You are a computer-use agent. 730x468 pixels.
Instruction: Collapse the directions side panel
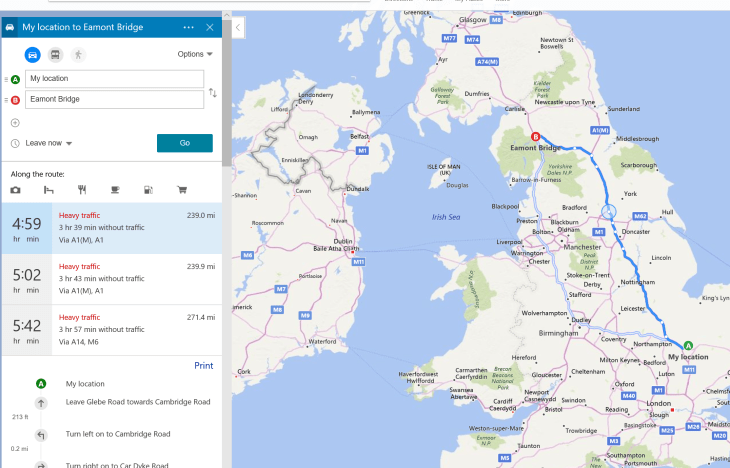pyautogui.click(x=239, y=28)
